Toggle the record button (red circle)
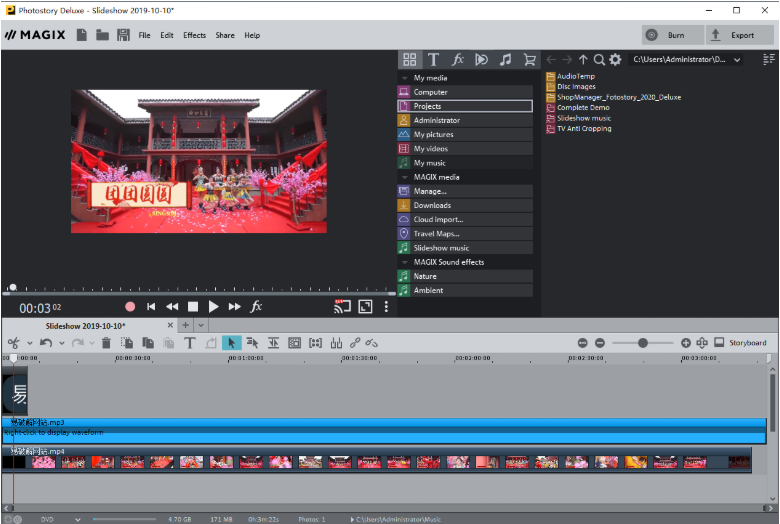Viewport: 780px width, 524px height. click(130, 307)
